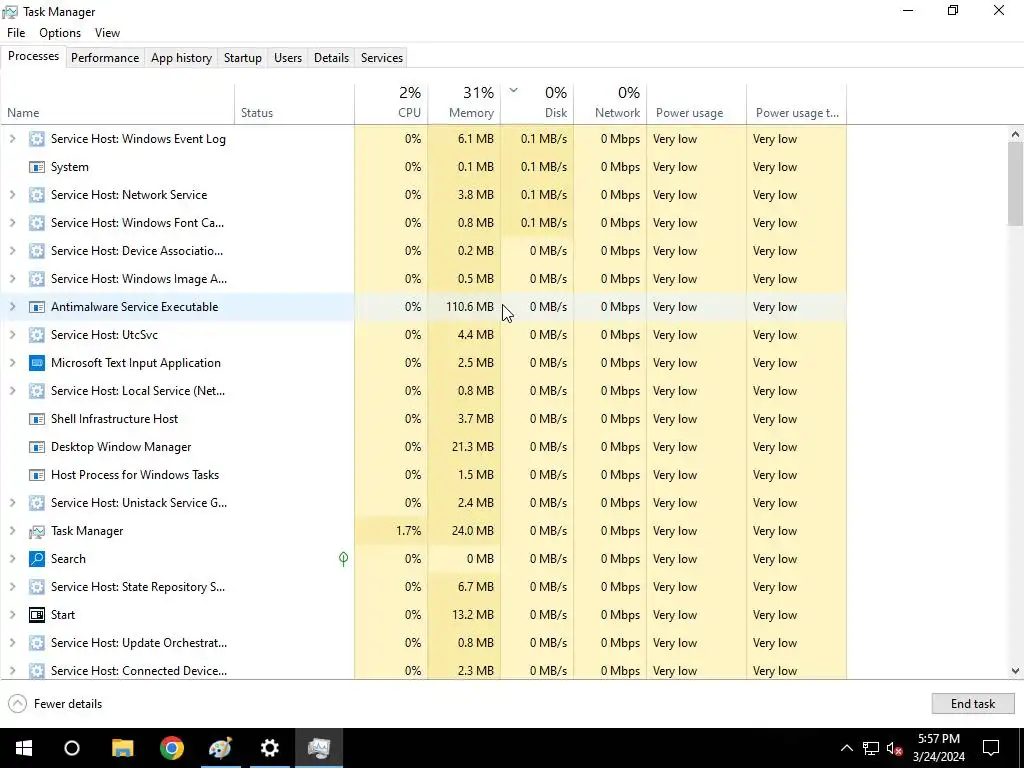Viewport: 1024px width, 768px height.
Task: Click the Search process magnifier icon
Action: click(37, 559)
